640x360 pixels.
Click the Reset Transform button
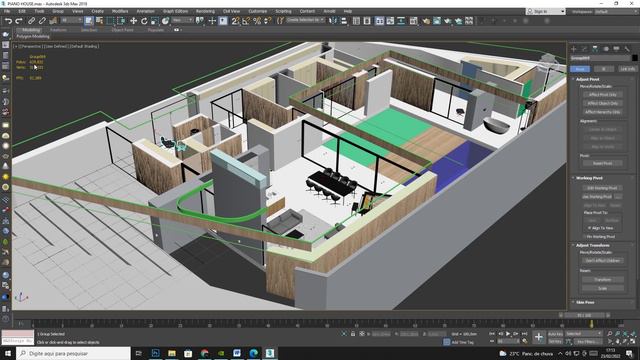pyautogui.click(x=602, y=280)
